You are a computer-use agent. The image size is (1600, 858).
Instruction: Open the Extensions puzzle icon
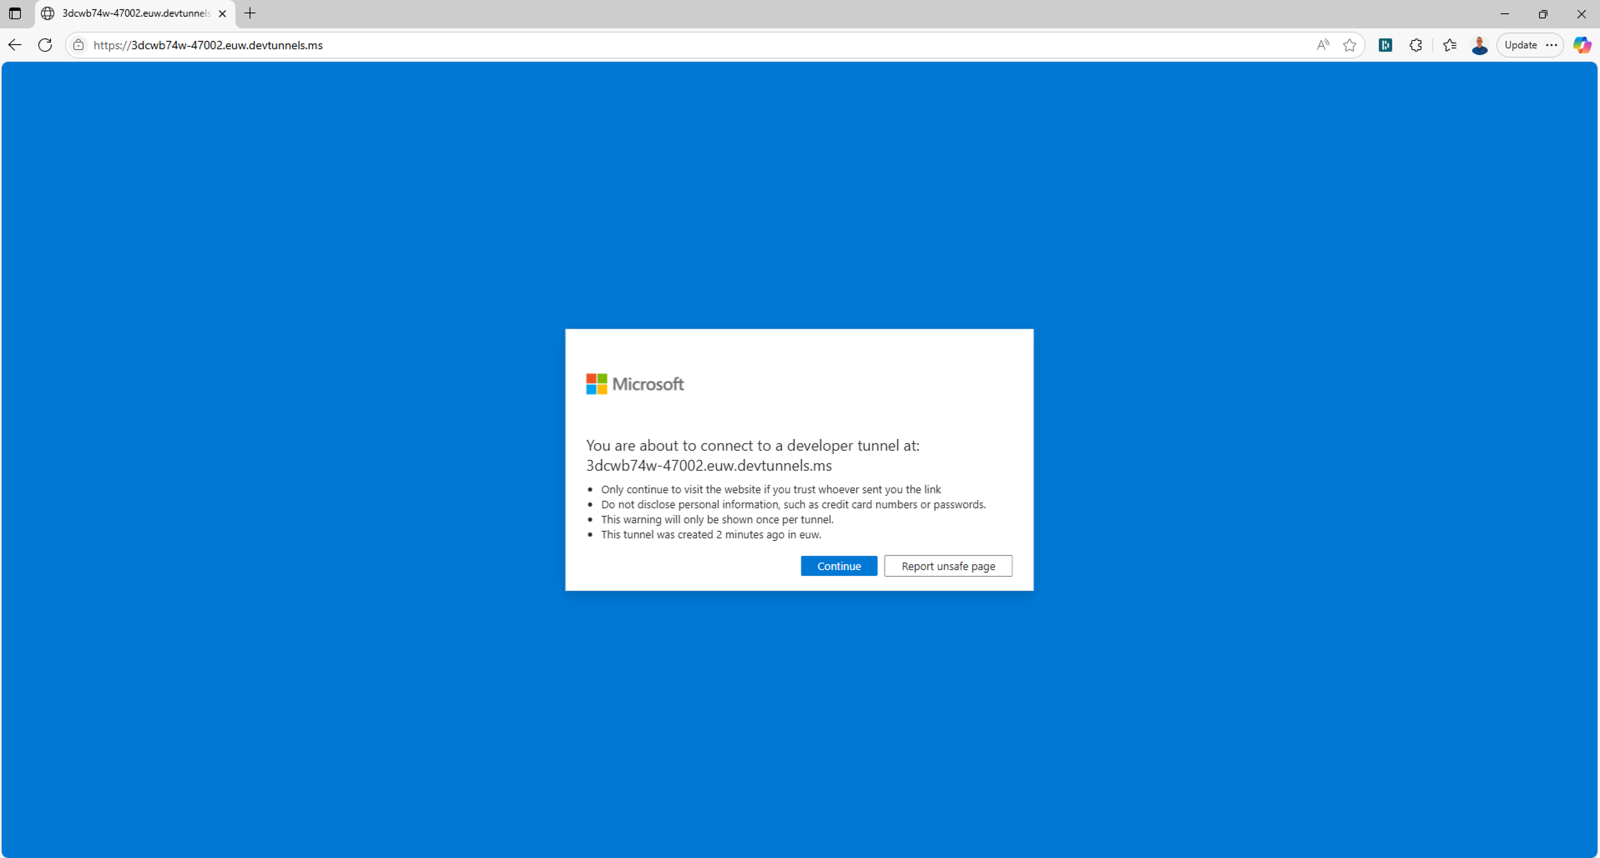(1416, 45)
